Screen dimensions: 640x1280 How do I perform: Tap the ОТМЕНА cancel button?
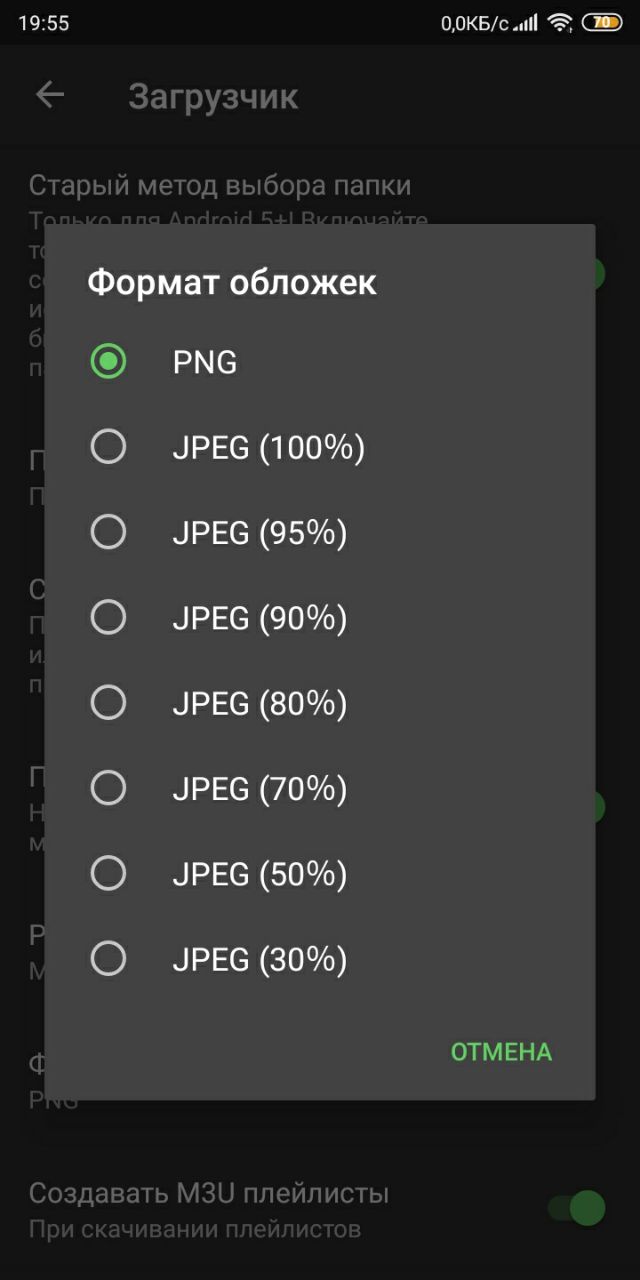tap(501, 1052)
